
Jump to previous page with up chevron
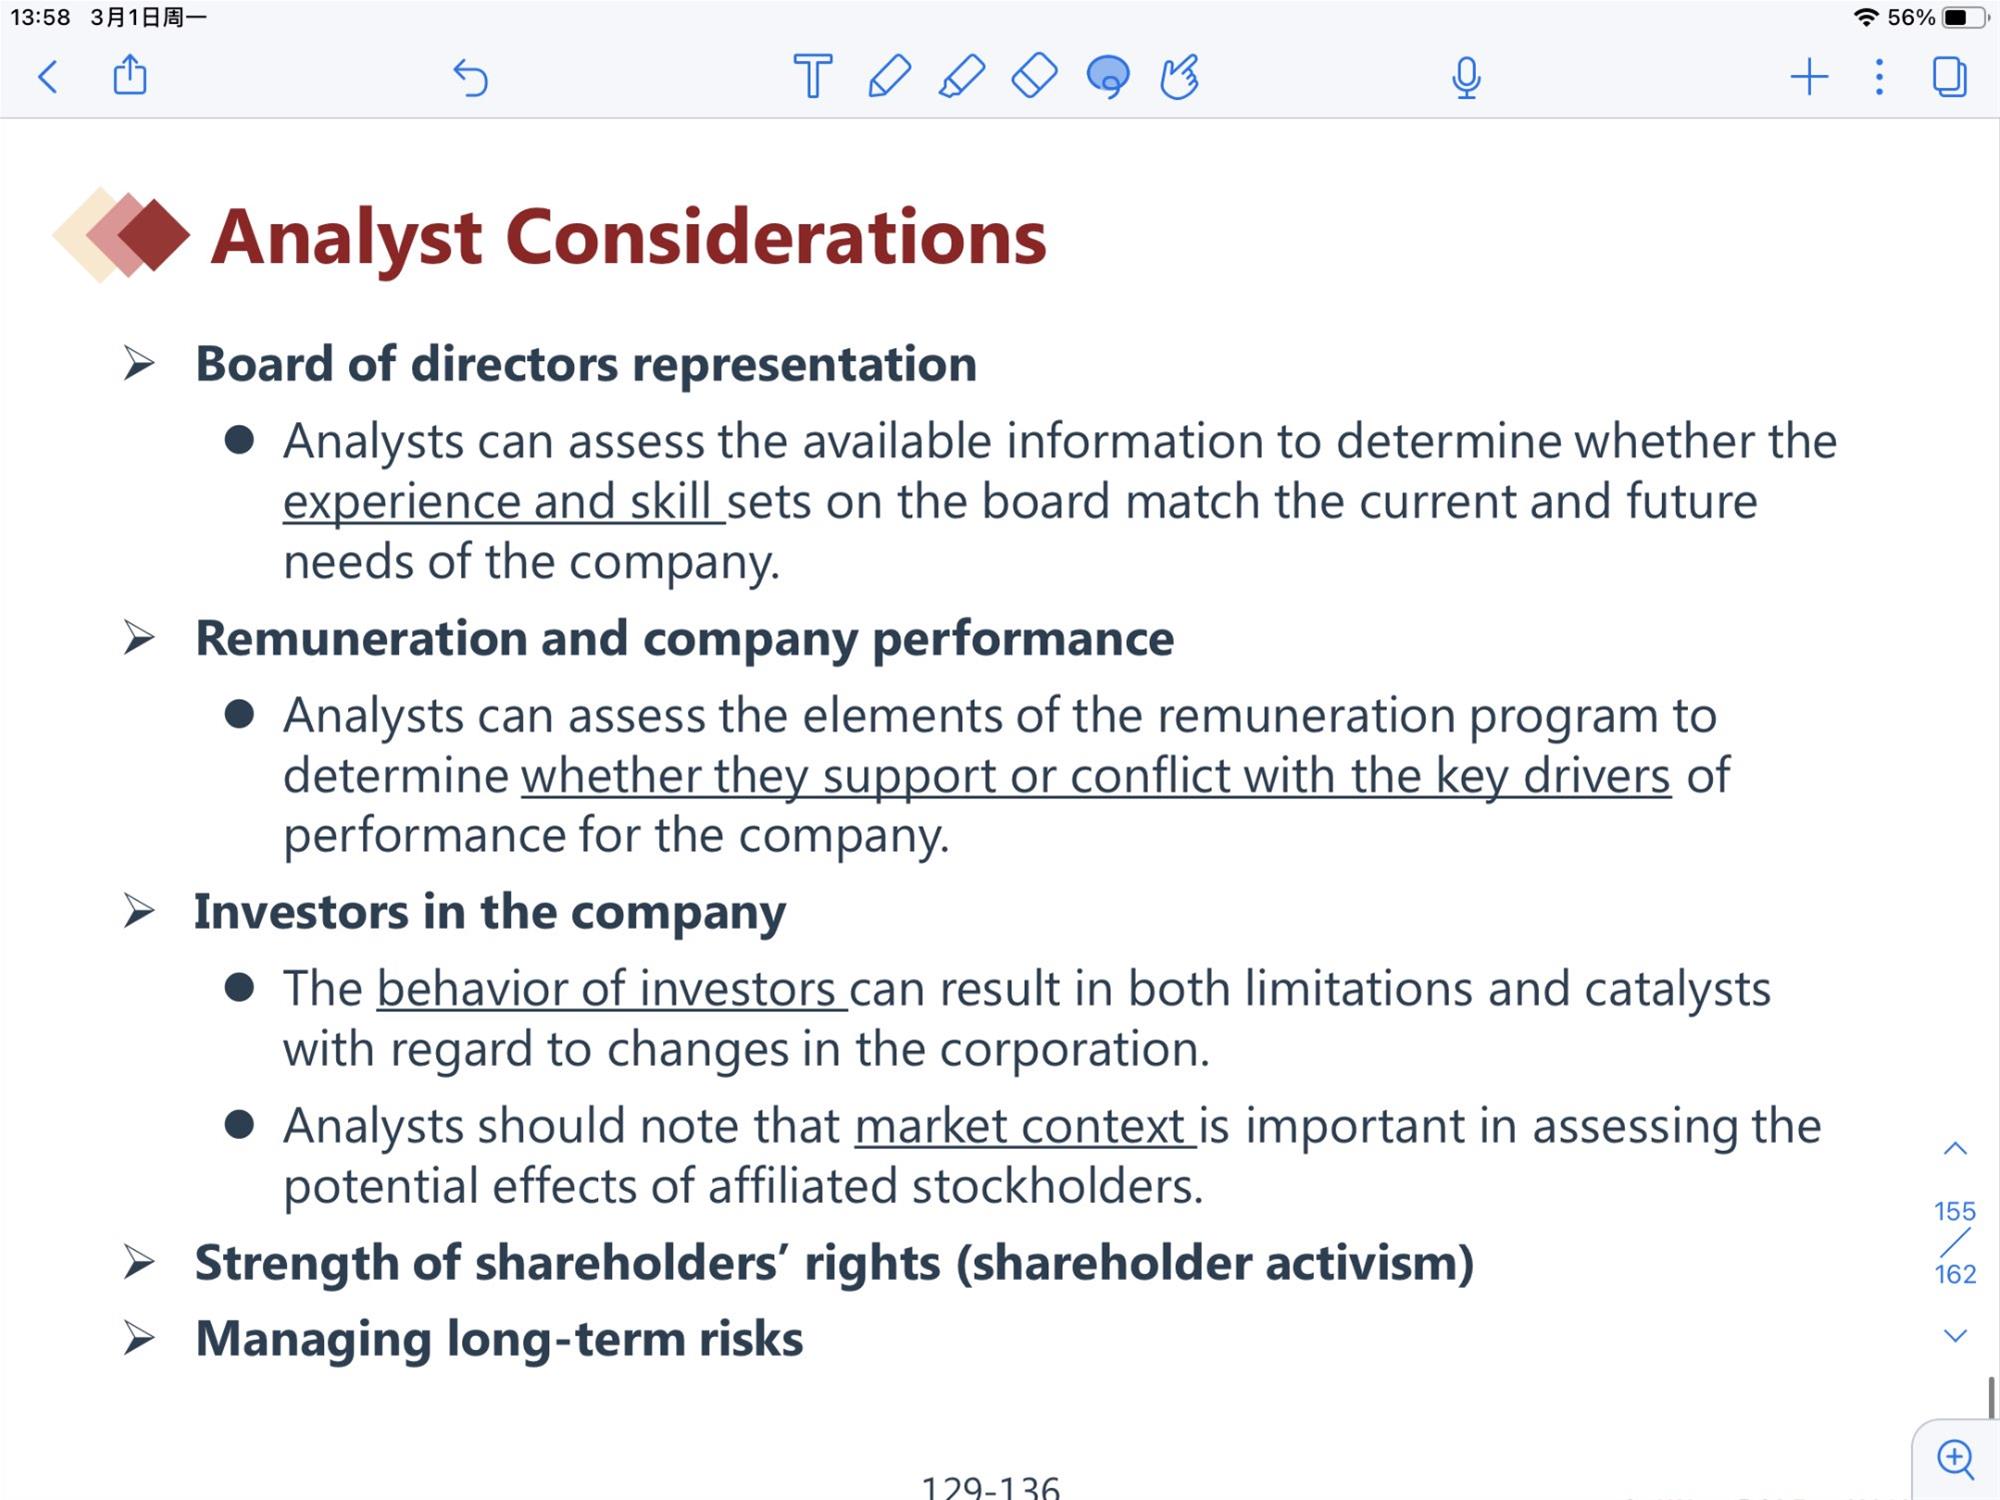[x=1955, y=1148]
